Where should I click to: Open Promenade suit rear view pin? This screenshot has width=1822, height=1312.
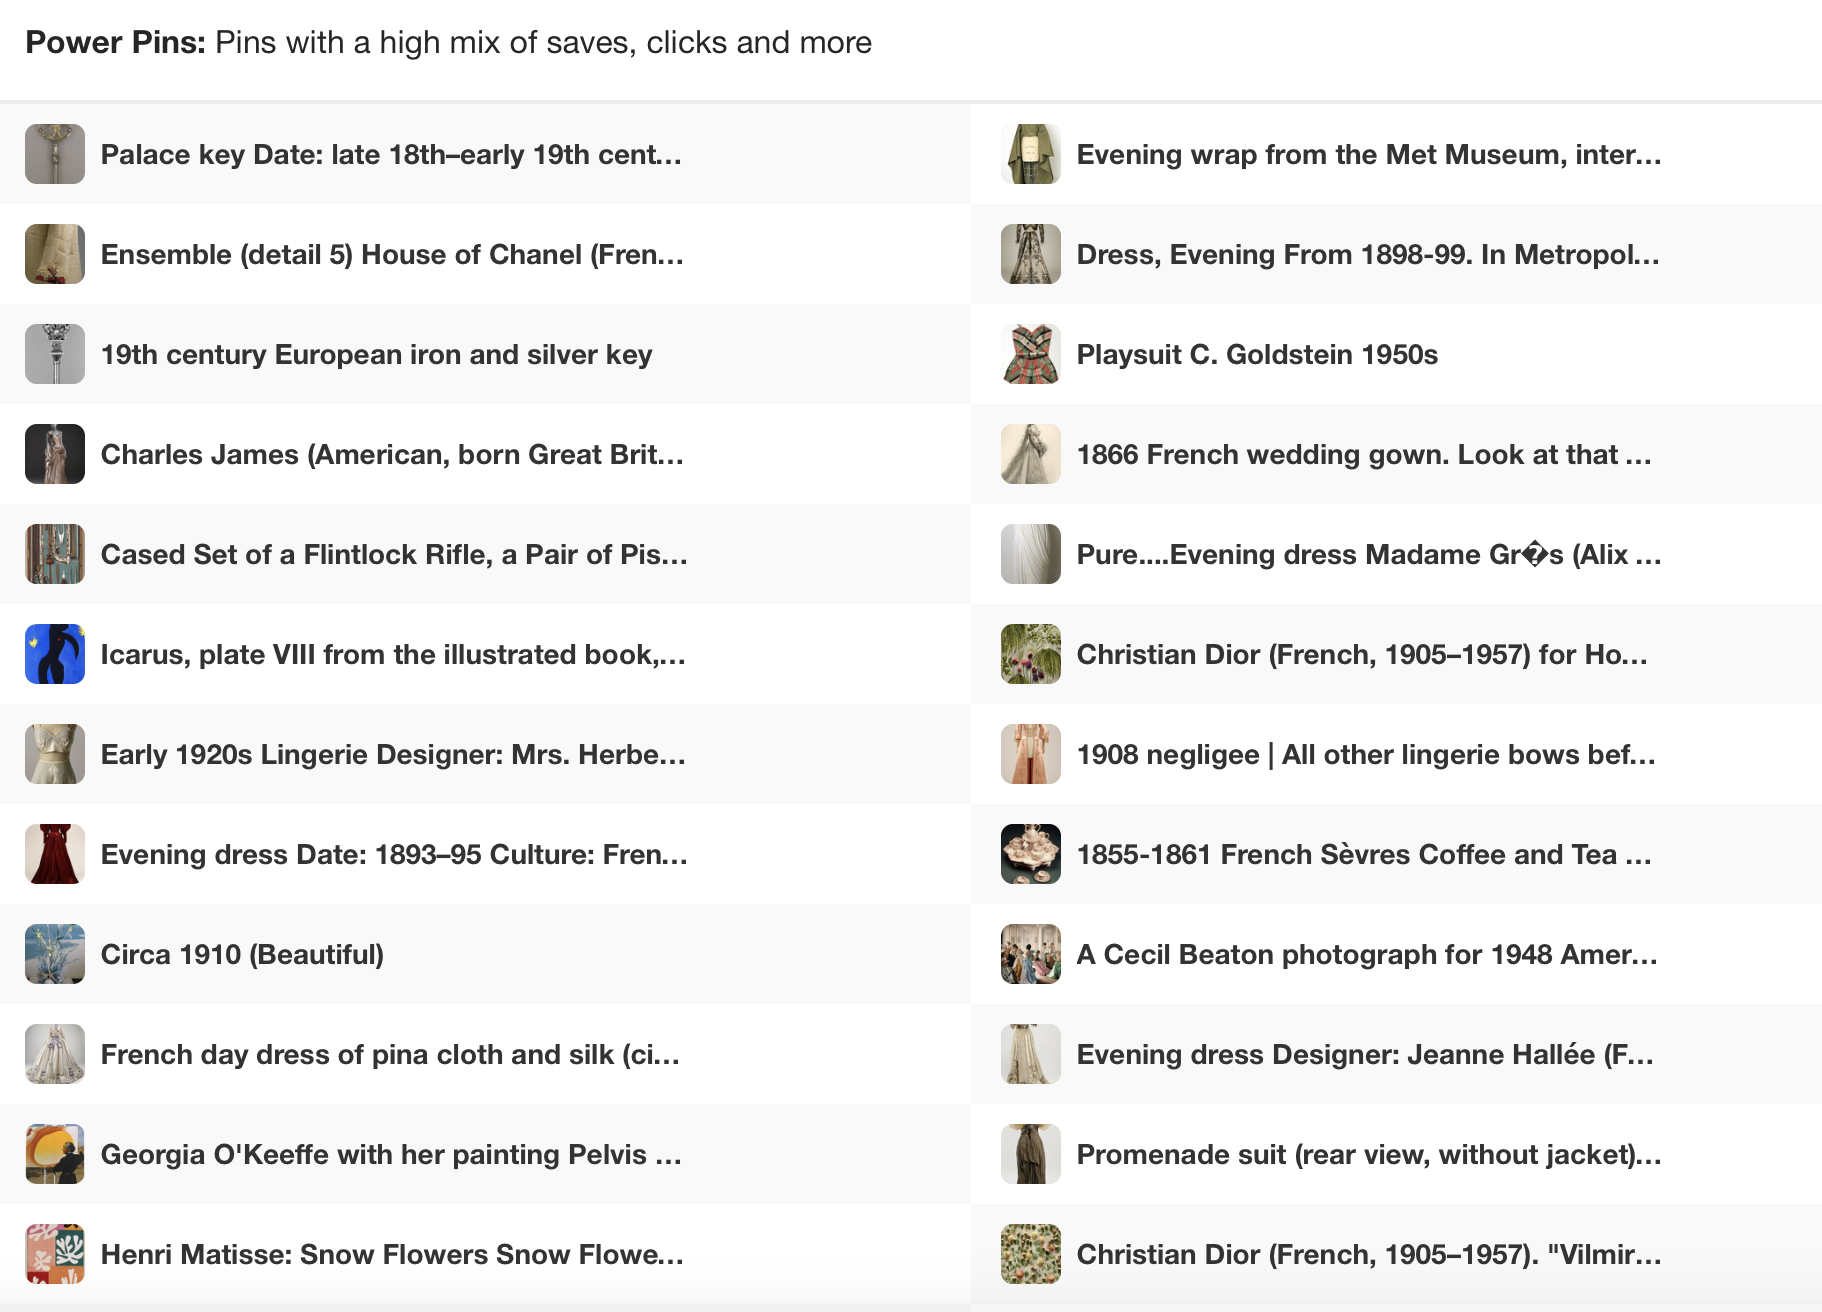[1368, 1154]
